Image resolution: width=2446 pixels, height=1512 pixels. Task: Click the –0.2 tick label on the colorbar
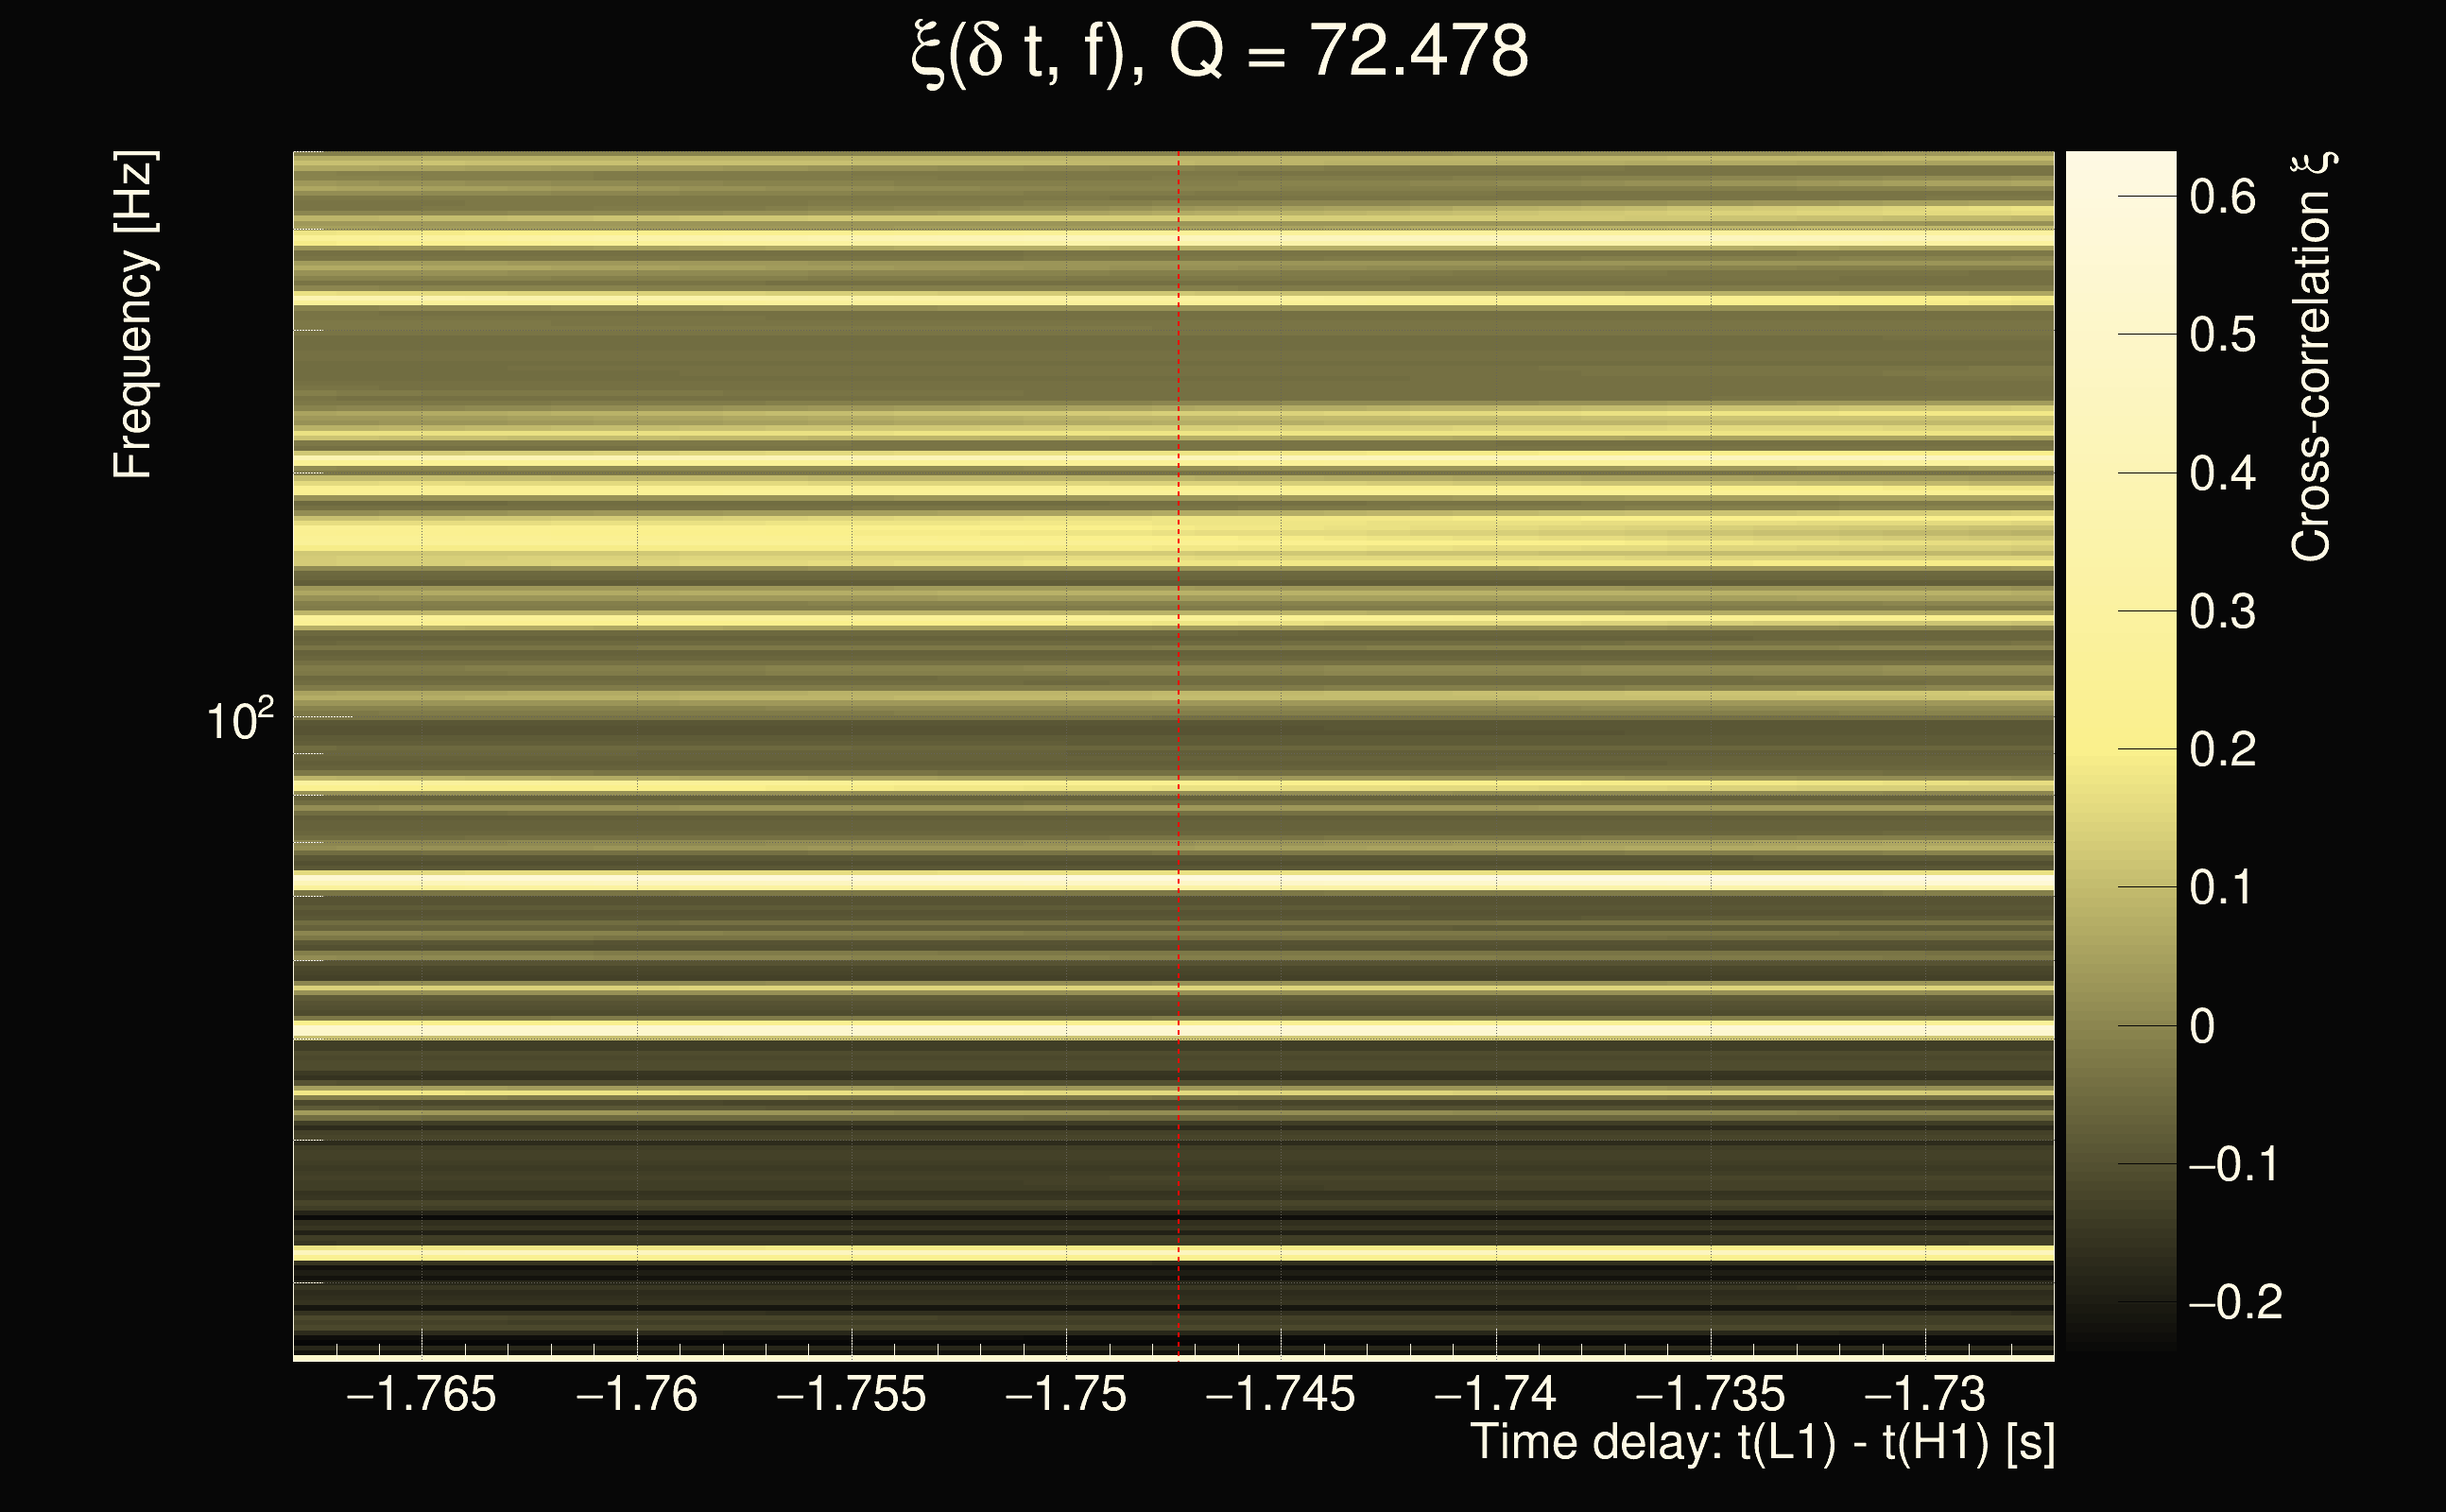[x=2234, y=1302]
